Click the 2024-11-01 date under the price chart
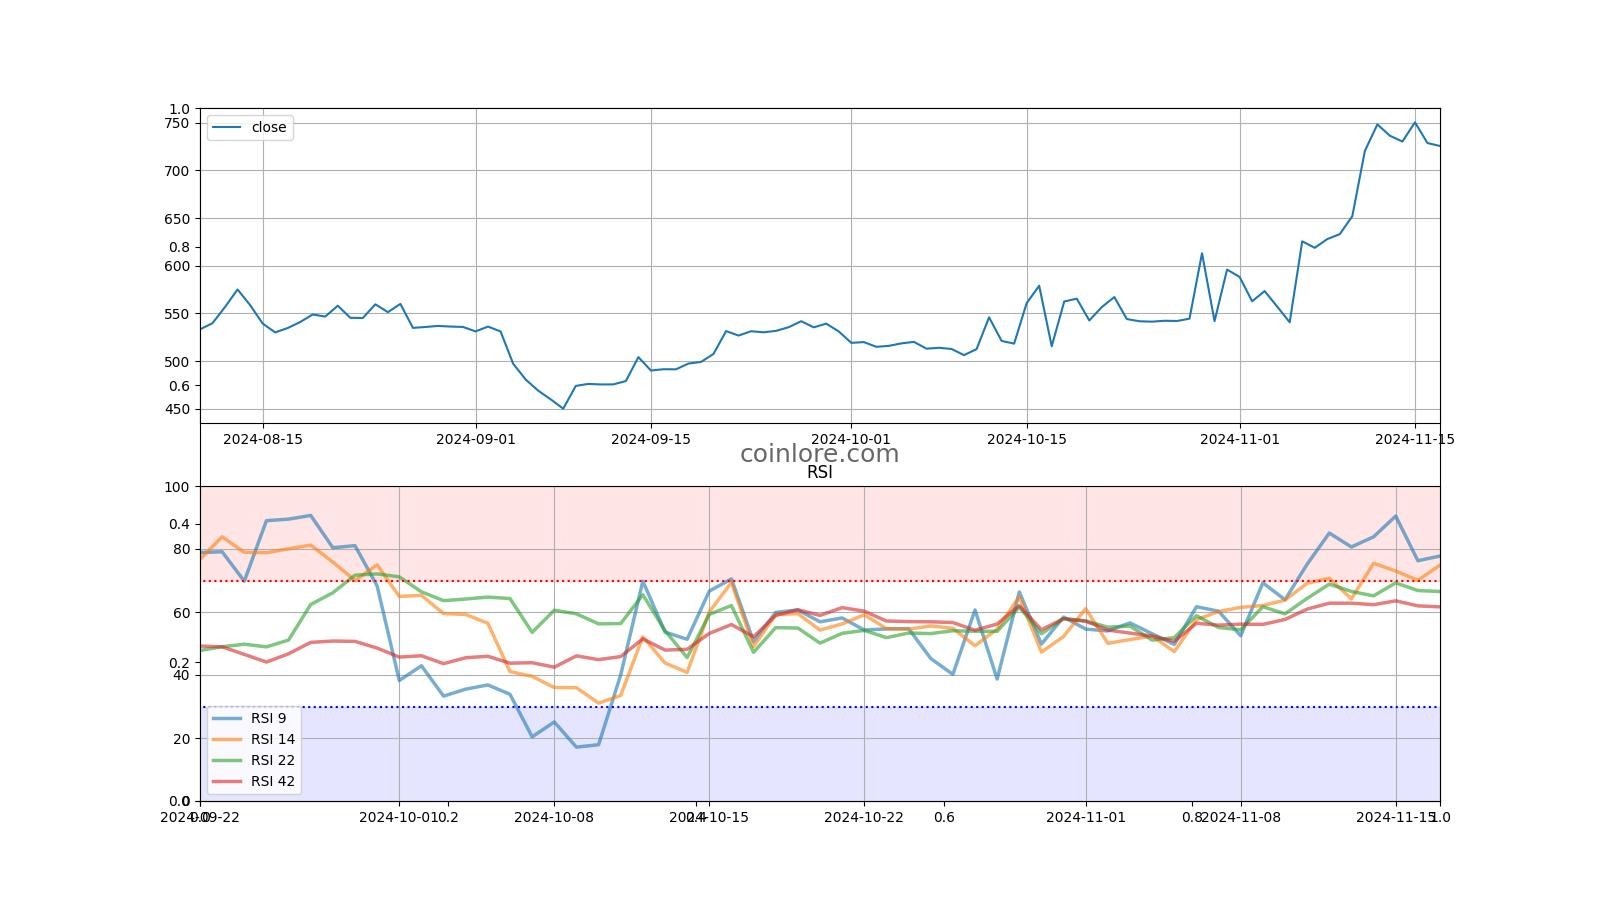This screenshot has width=1600, height=900. 1240,438
